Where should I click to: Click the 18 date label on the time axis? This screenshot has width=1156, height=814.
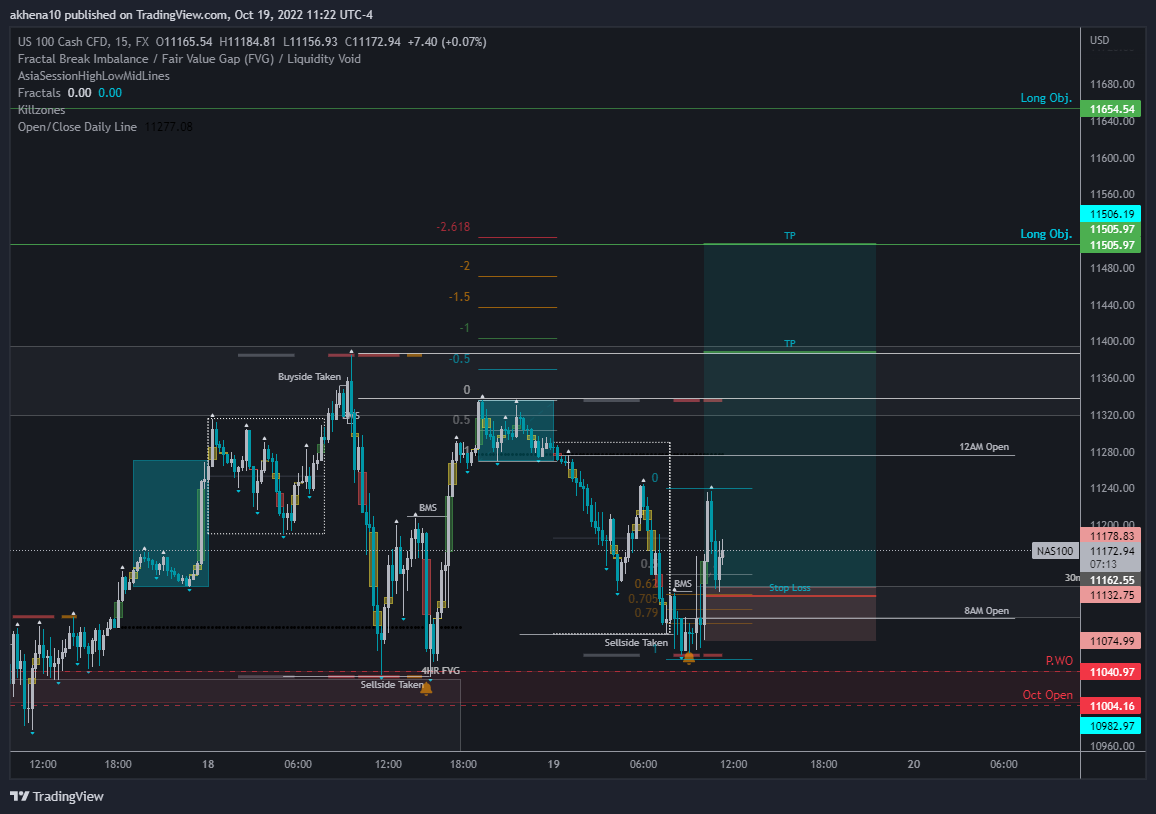point(208,764)
